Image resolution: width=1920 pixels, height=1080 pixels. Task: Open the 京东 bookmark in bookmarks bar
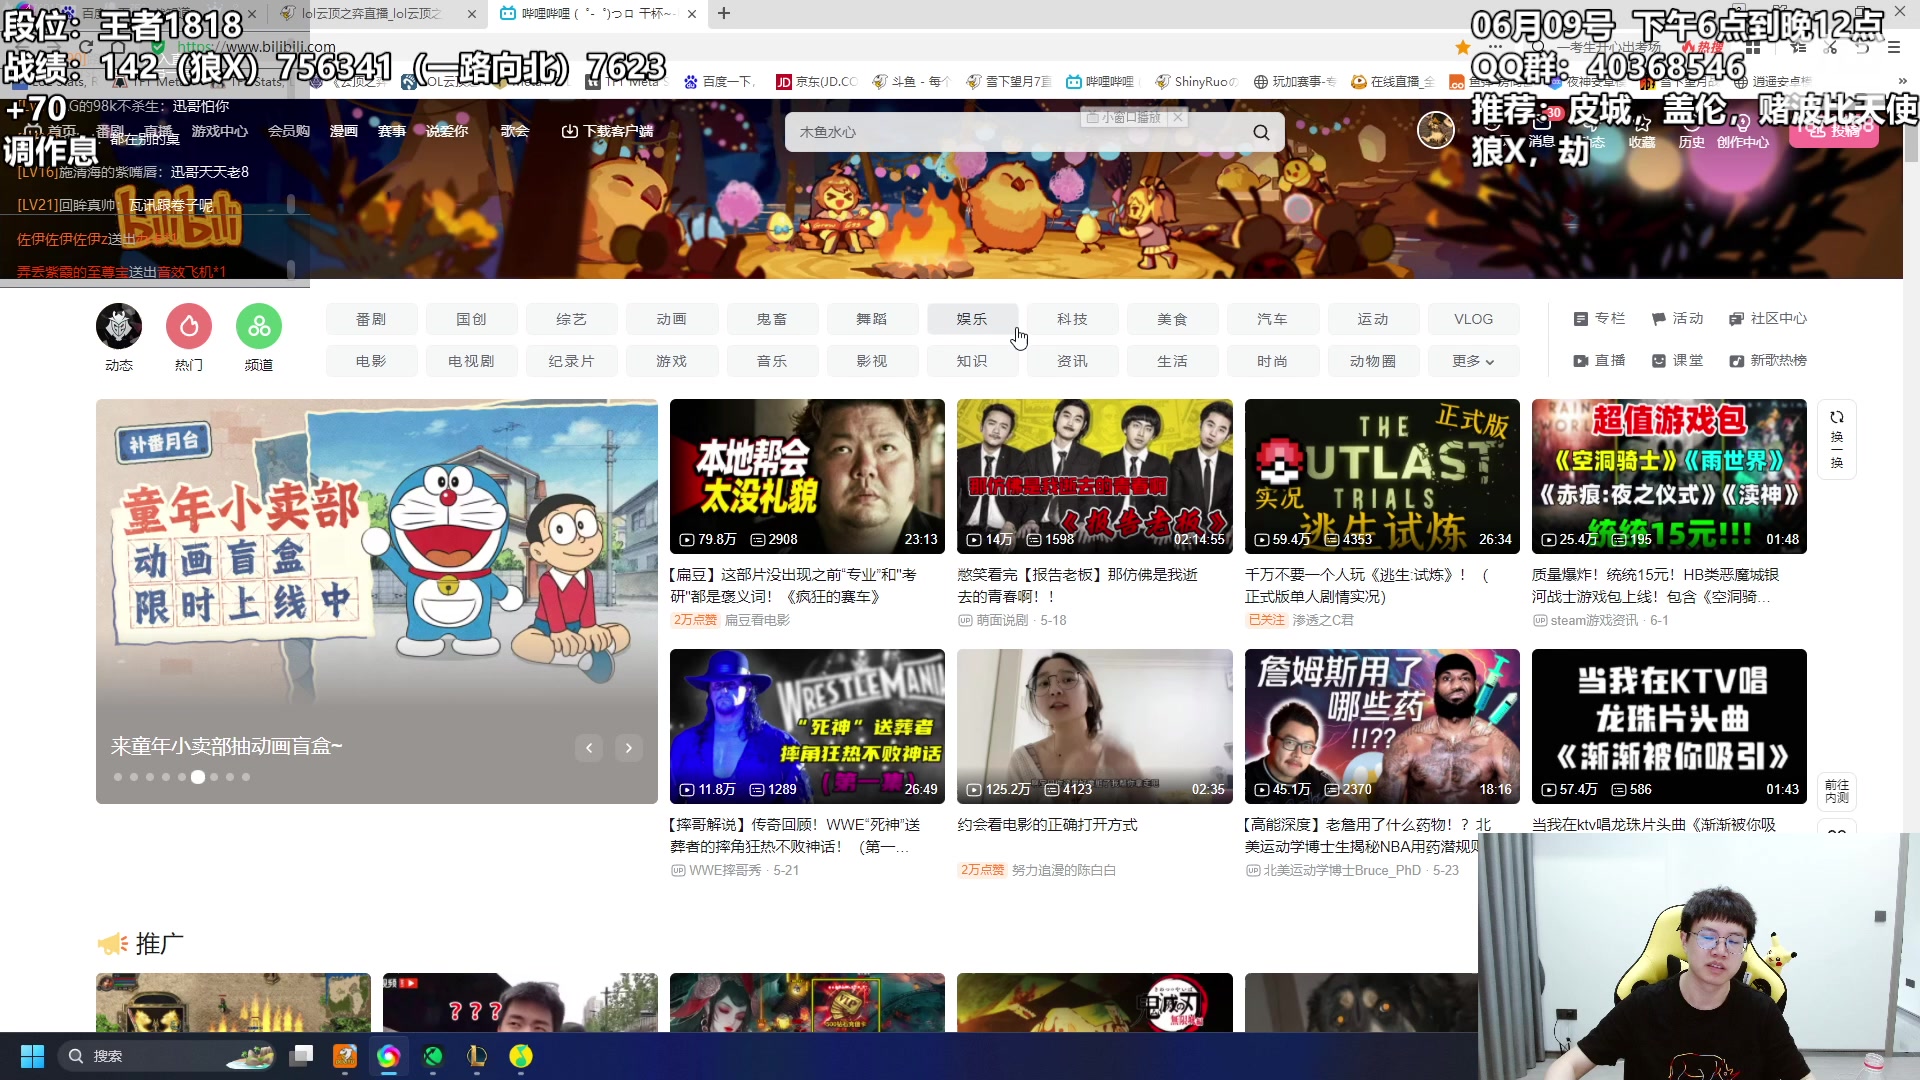817,81
